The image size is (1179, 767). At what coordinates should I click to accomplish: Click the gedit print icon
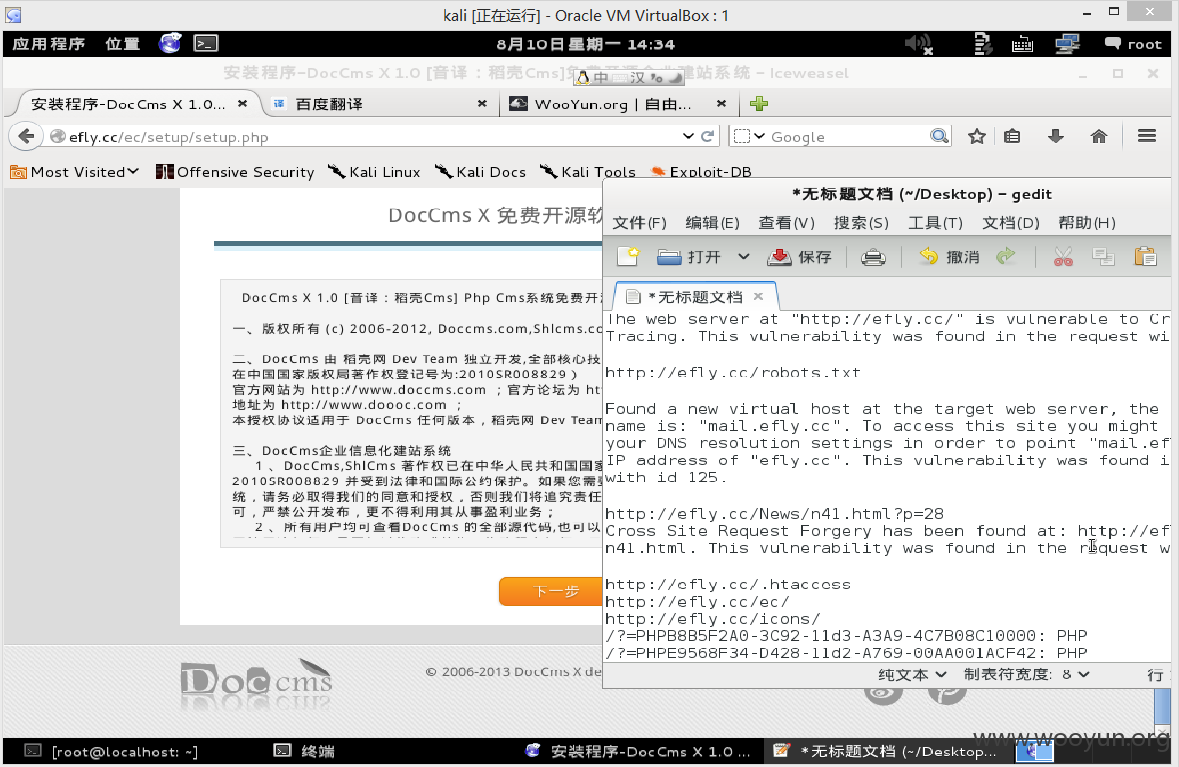(873, 257)
